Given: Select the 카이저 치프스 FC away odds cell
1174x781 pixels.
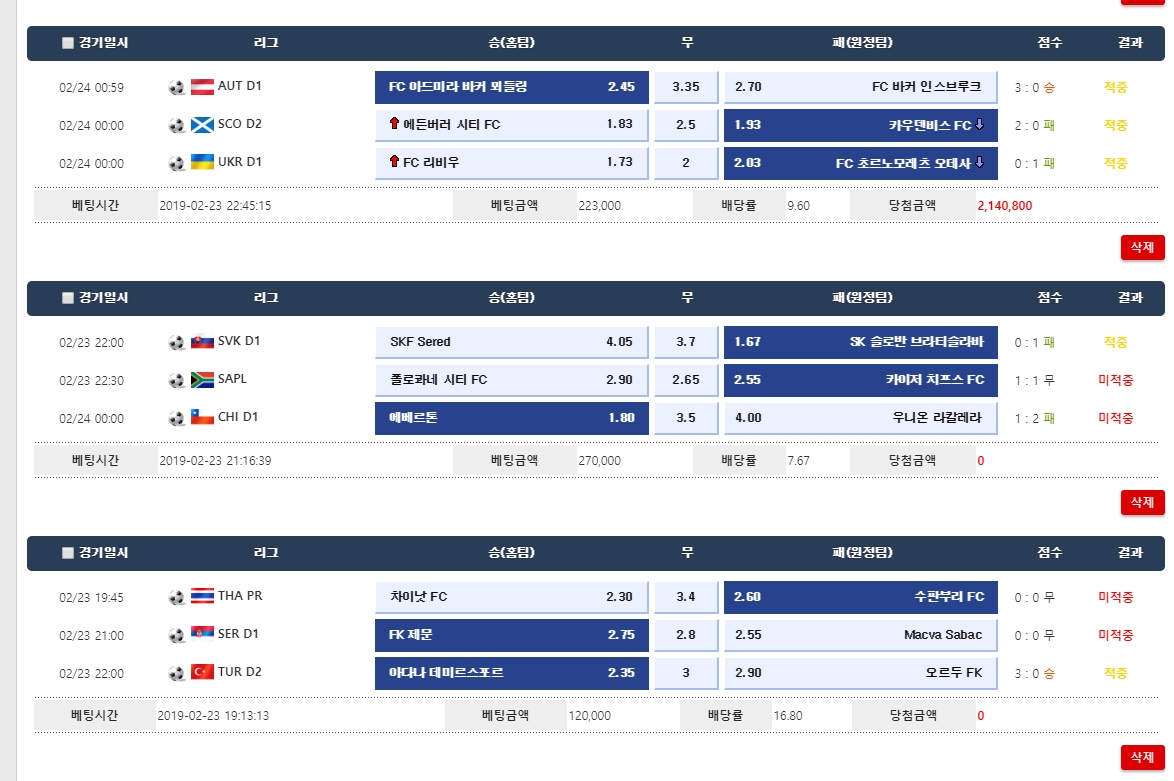Looking at the screenshot, I should point(860,380).
